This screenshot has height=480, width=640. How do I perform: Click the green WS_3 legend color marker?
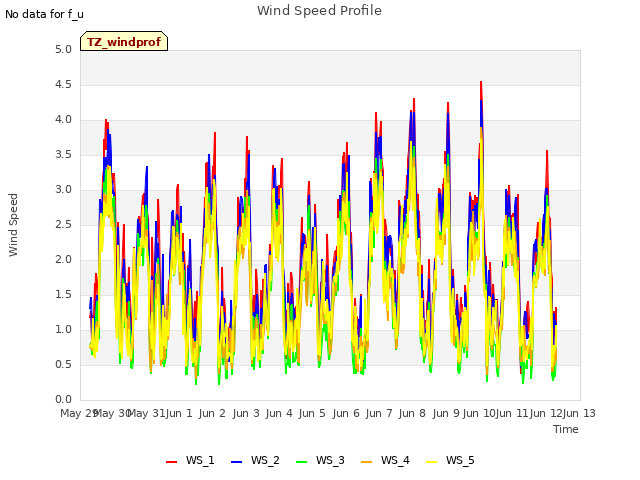(x=302, y=462)
